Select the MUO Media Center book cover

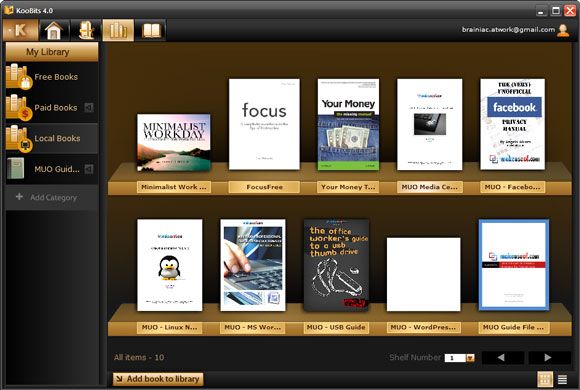click(x=429, y=124)
